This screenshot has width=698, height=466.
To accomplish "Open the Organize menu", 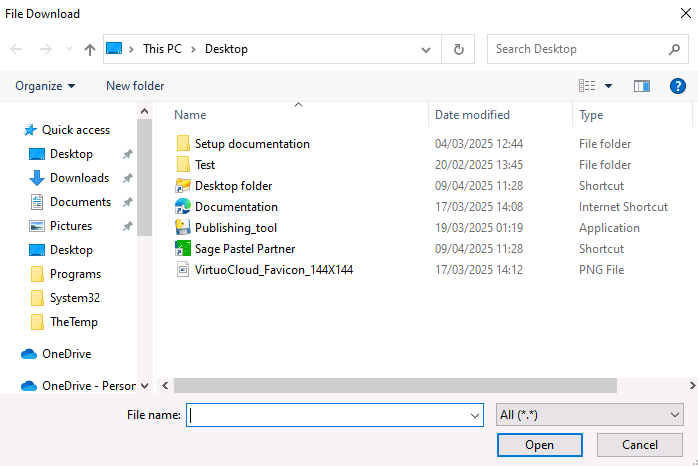I will coord(45,86).
